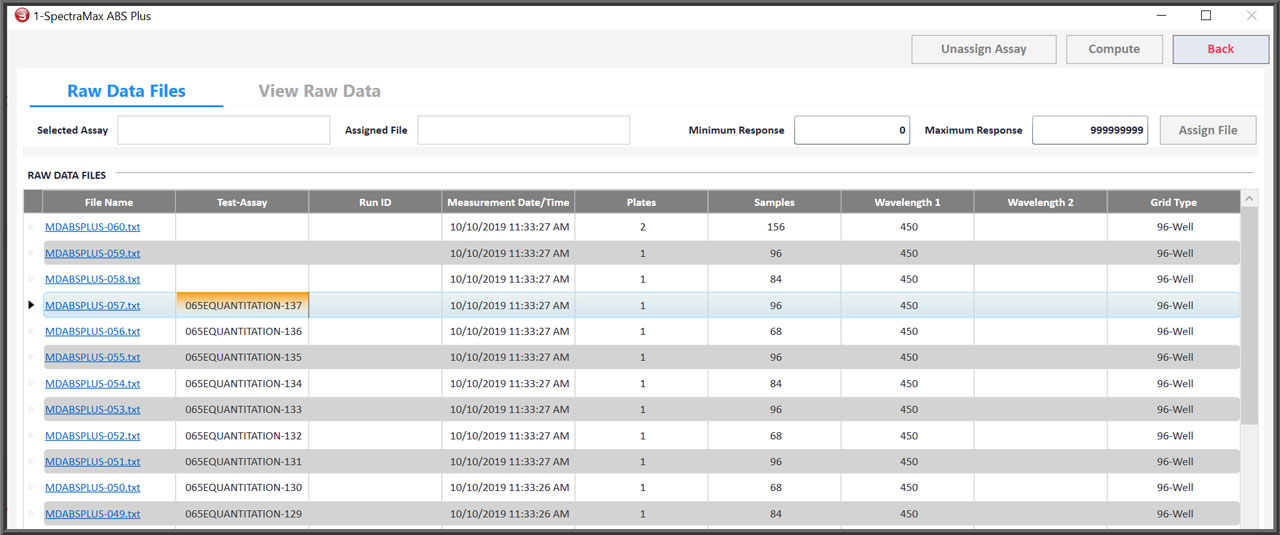
Task: Select the 065EQUANTITATION-137 test-assay cell
Action: [x=242, y=305]
